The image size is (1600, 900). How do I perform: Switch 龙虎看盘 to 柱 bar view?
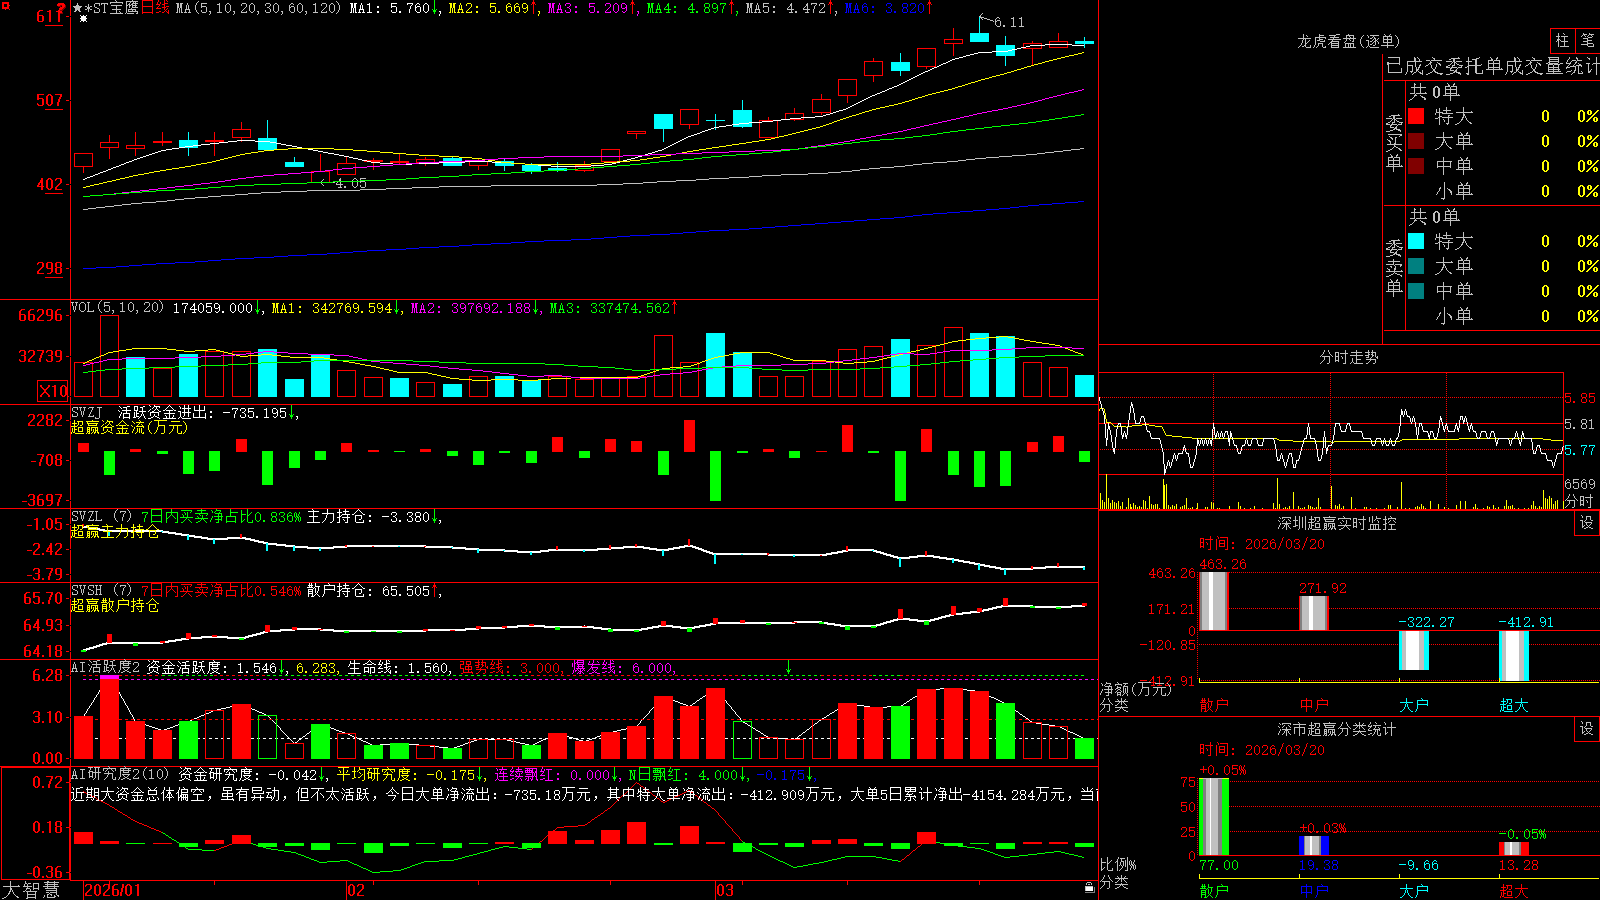point(1562,41)
